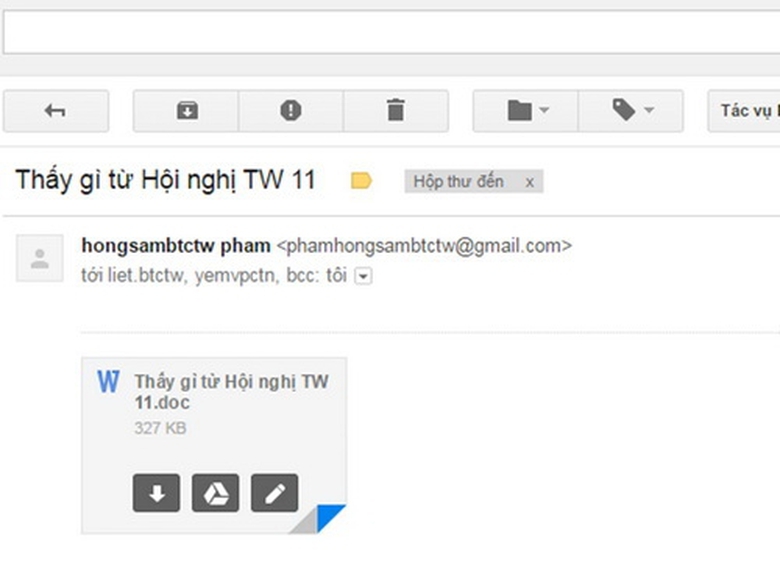This screenshot has height=585, width=780.
Task: Open attachment "Thấy gì từ Hội nghị TW 11.doc"
Action: point(231,392)
